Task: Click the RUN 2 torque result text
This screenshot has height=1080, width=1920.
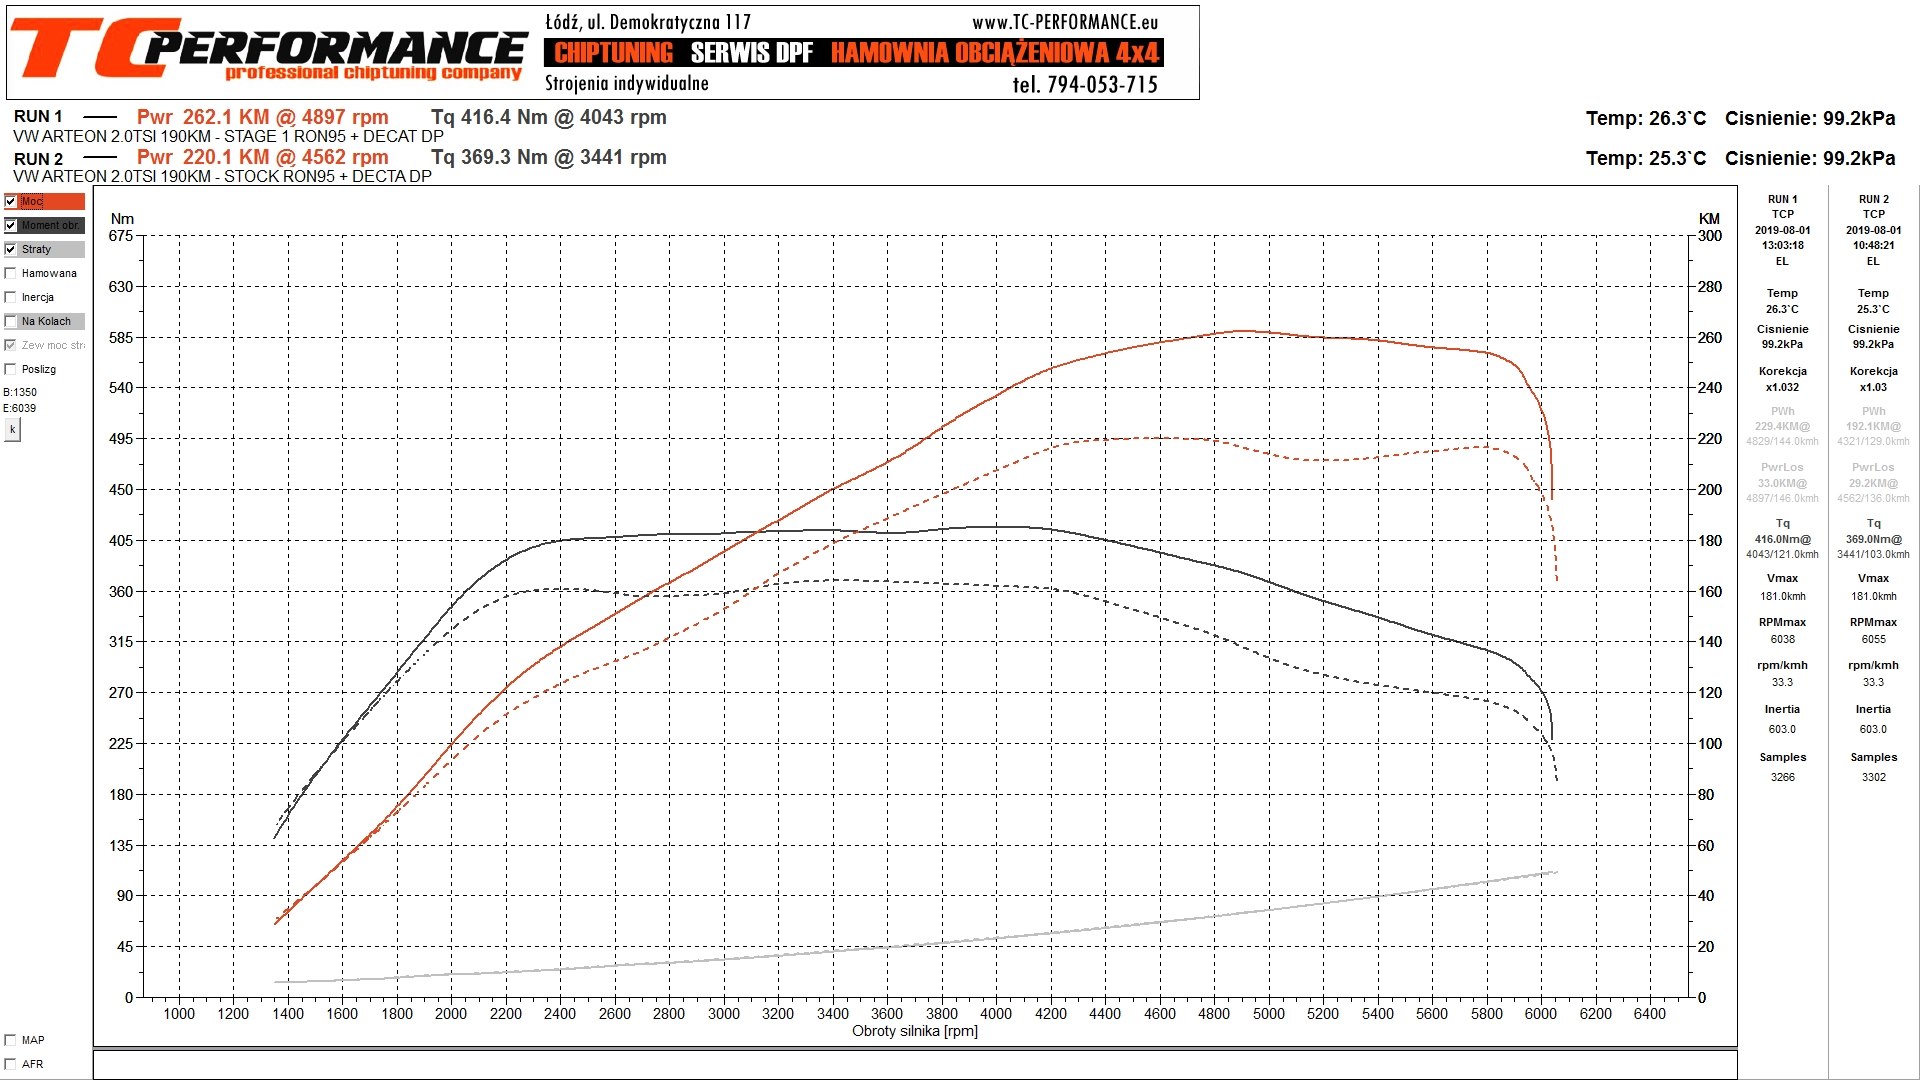Action: (548, 157)
